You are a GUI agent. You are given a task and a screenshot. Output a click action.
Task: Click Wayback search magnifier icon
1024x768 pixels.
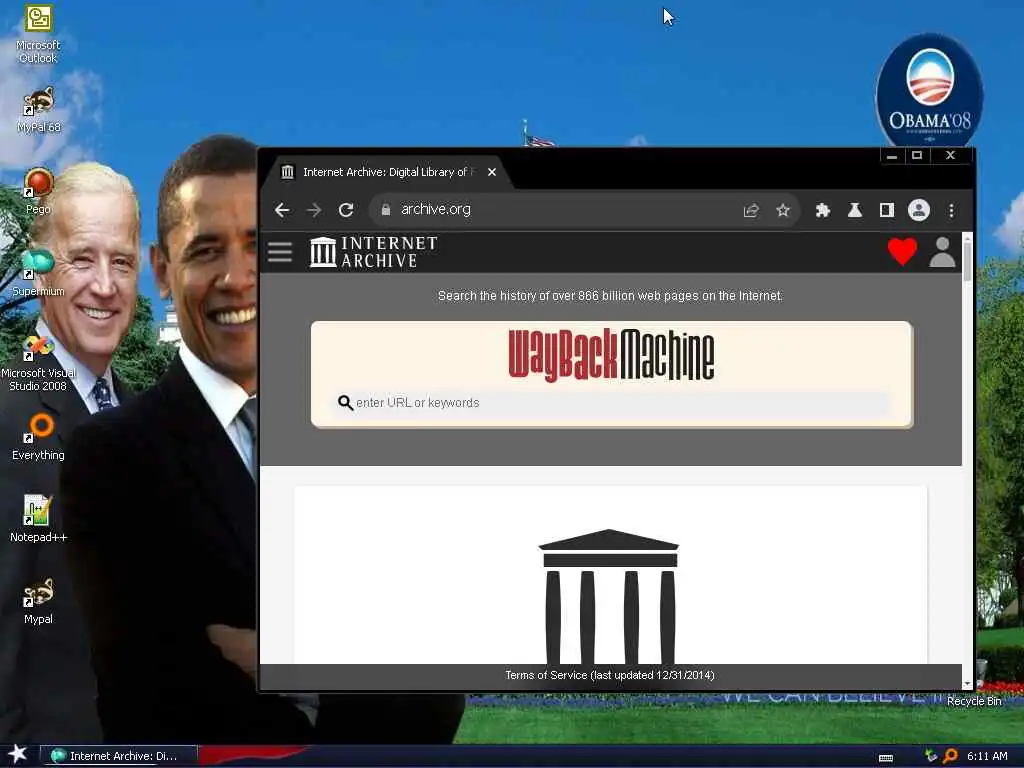tap(345, 403)
